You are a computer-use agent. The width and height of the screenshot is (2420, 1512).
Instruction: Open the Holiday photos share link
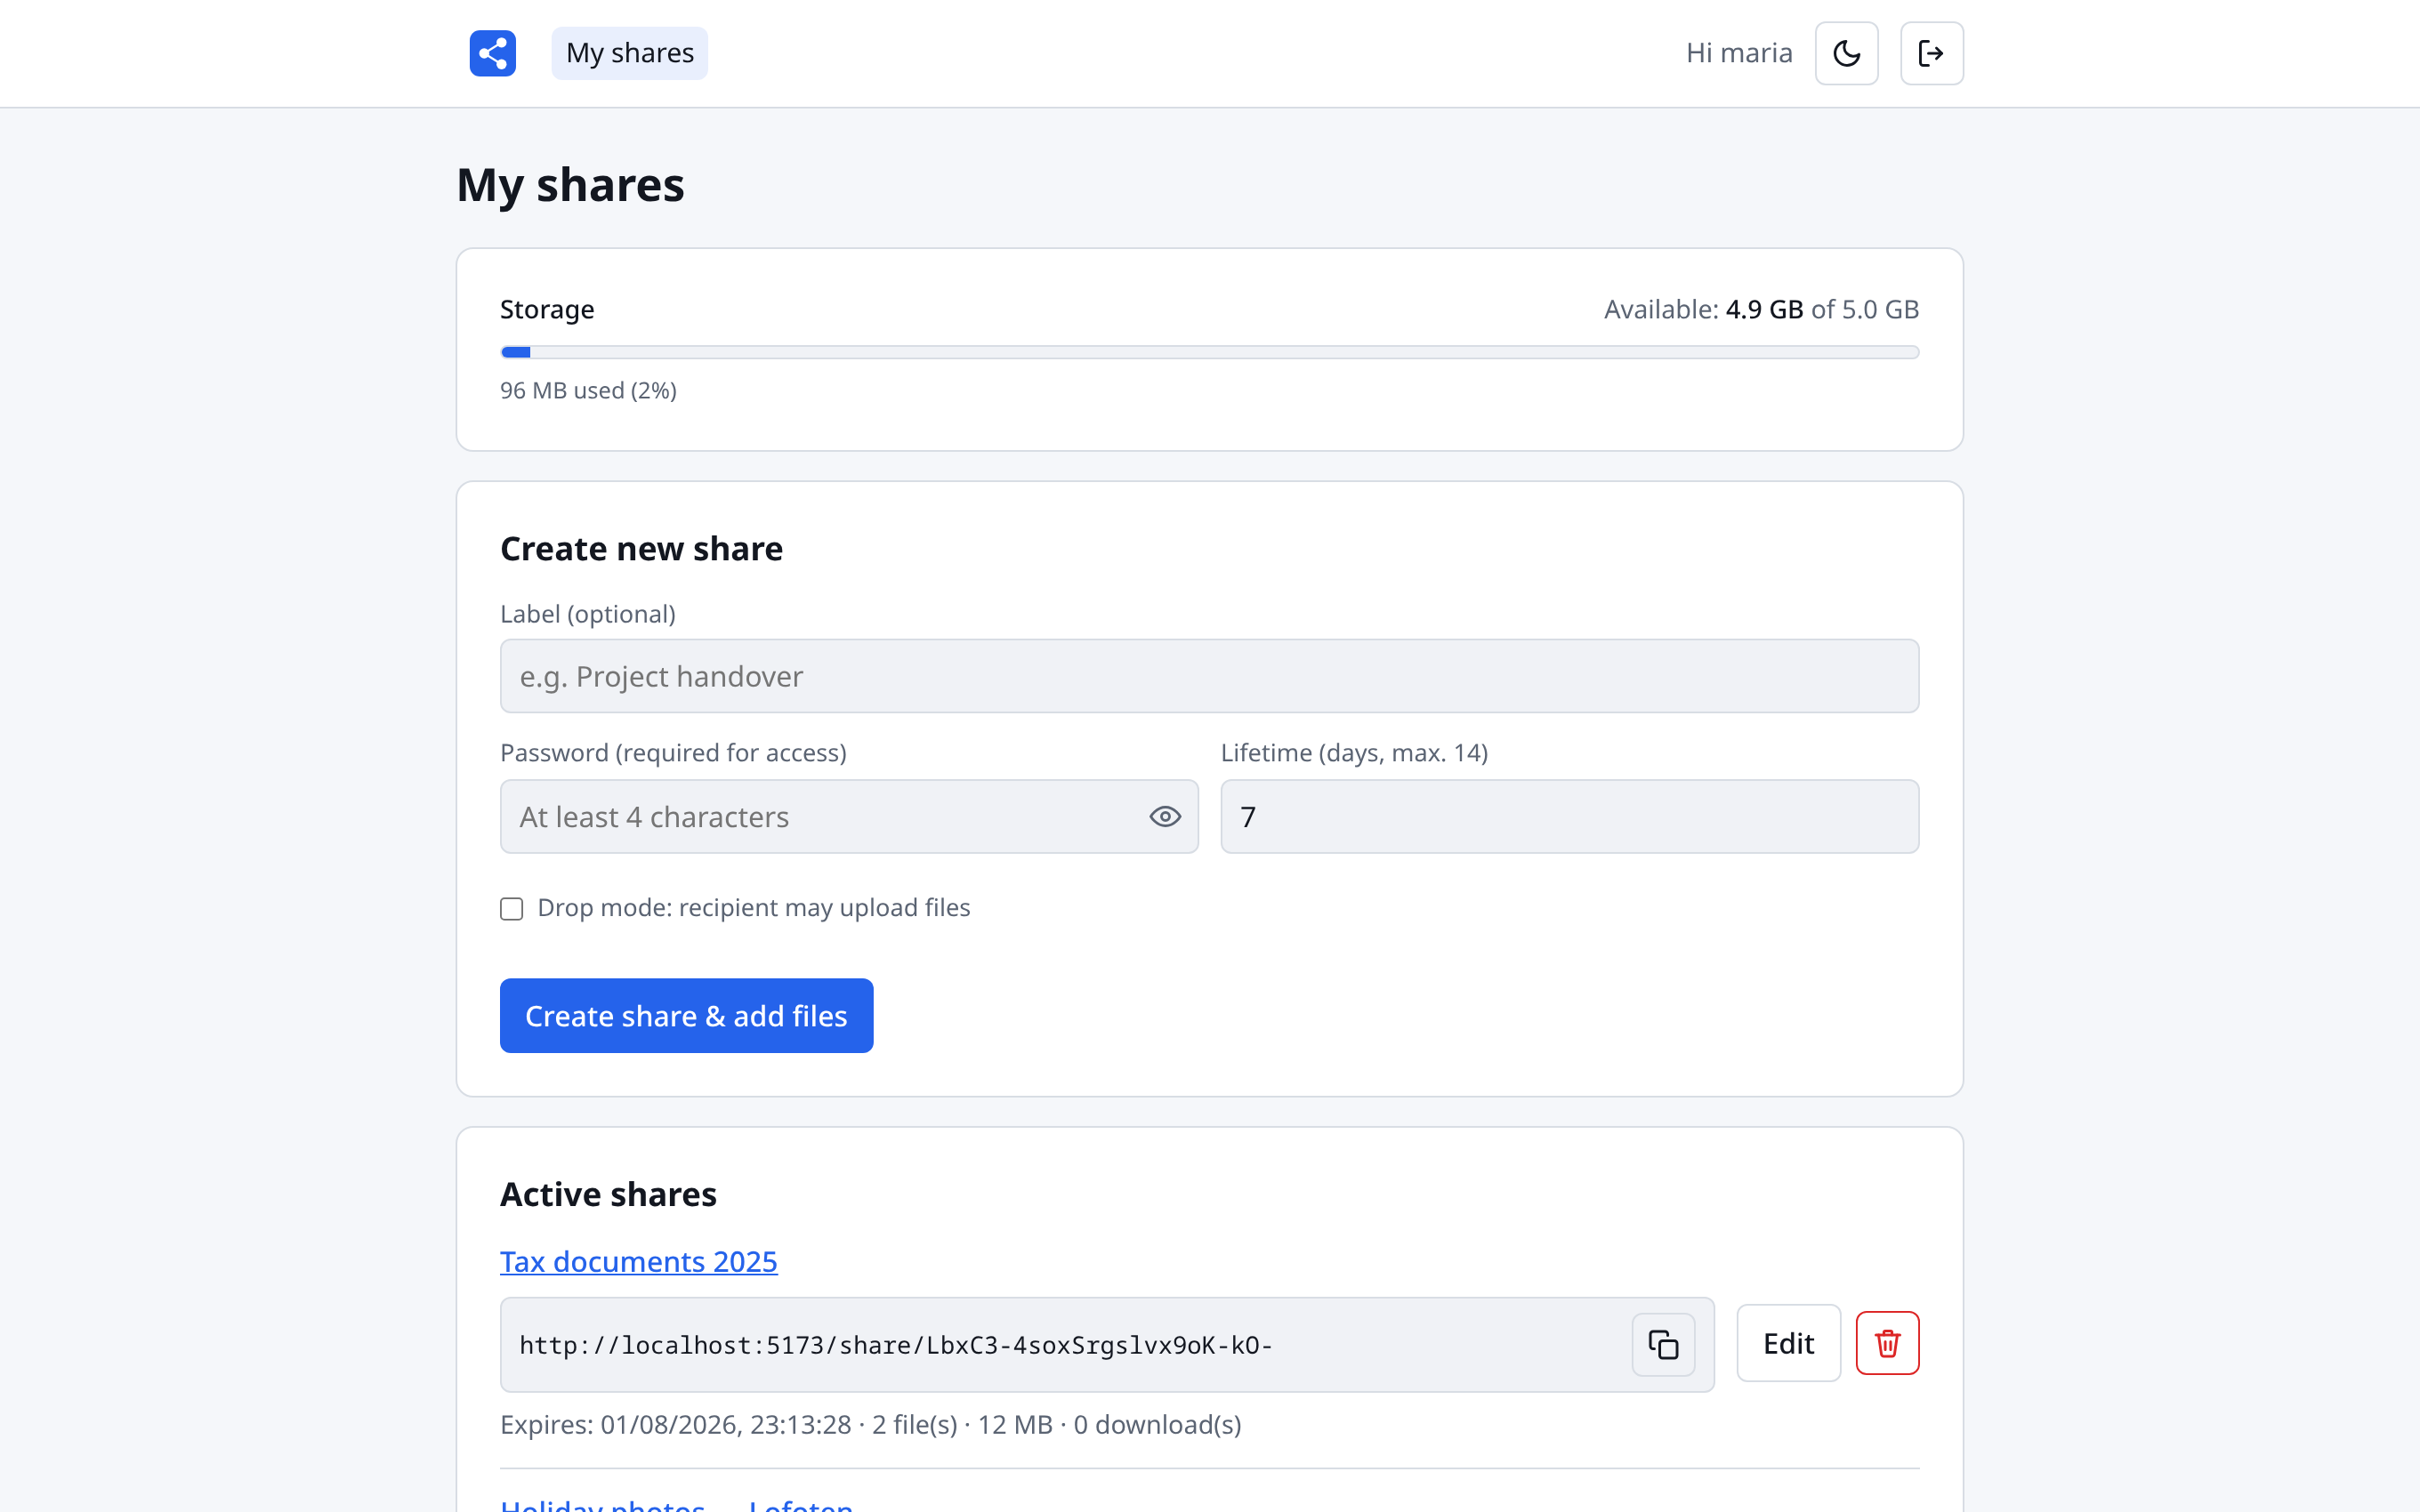click(676, 1504)
